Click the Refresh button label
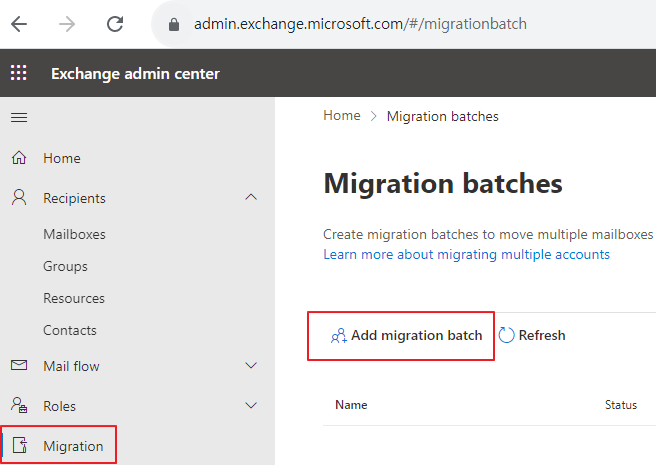Image resolution: width=656 pixels, height=465 pixels. pos(542,335)
